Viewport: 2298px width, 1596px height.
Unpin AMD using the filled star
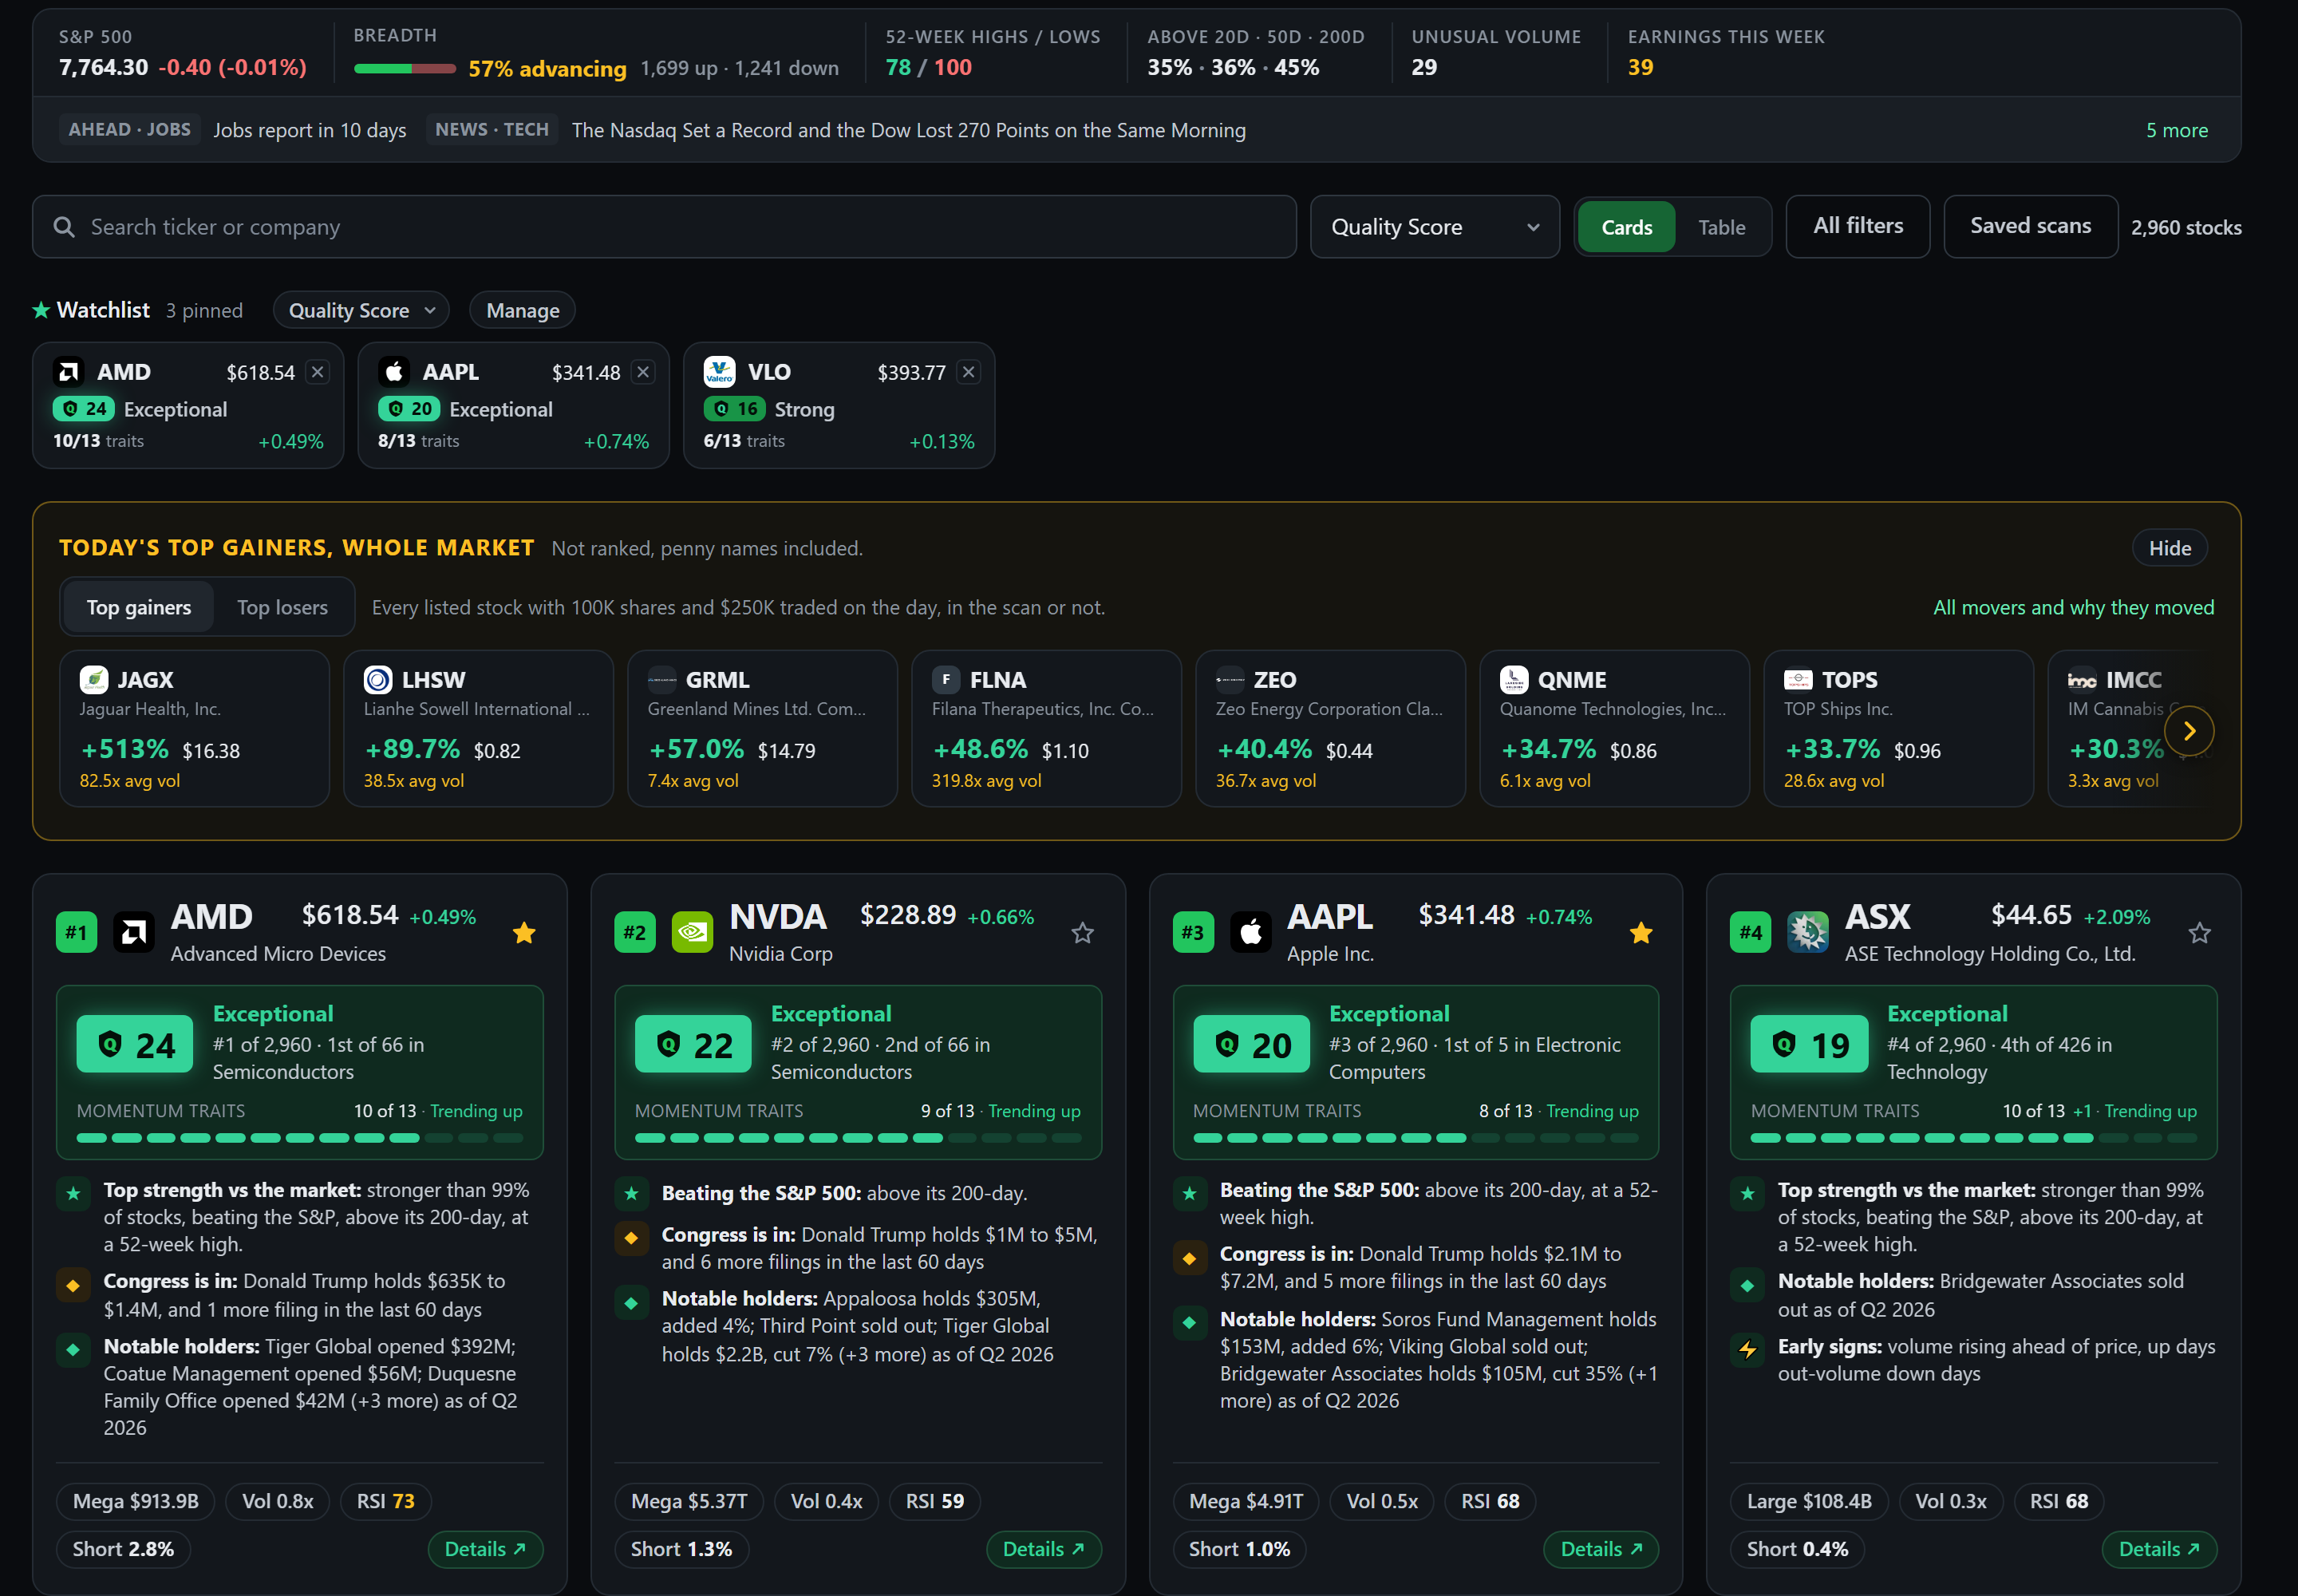pyautogui.click(x=524, y=933)
